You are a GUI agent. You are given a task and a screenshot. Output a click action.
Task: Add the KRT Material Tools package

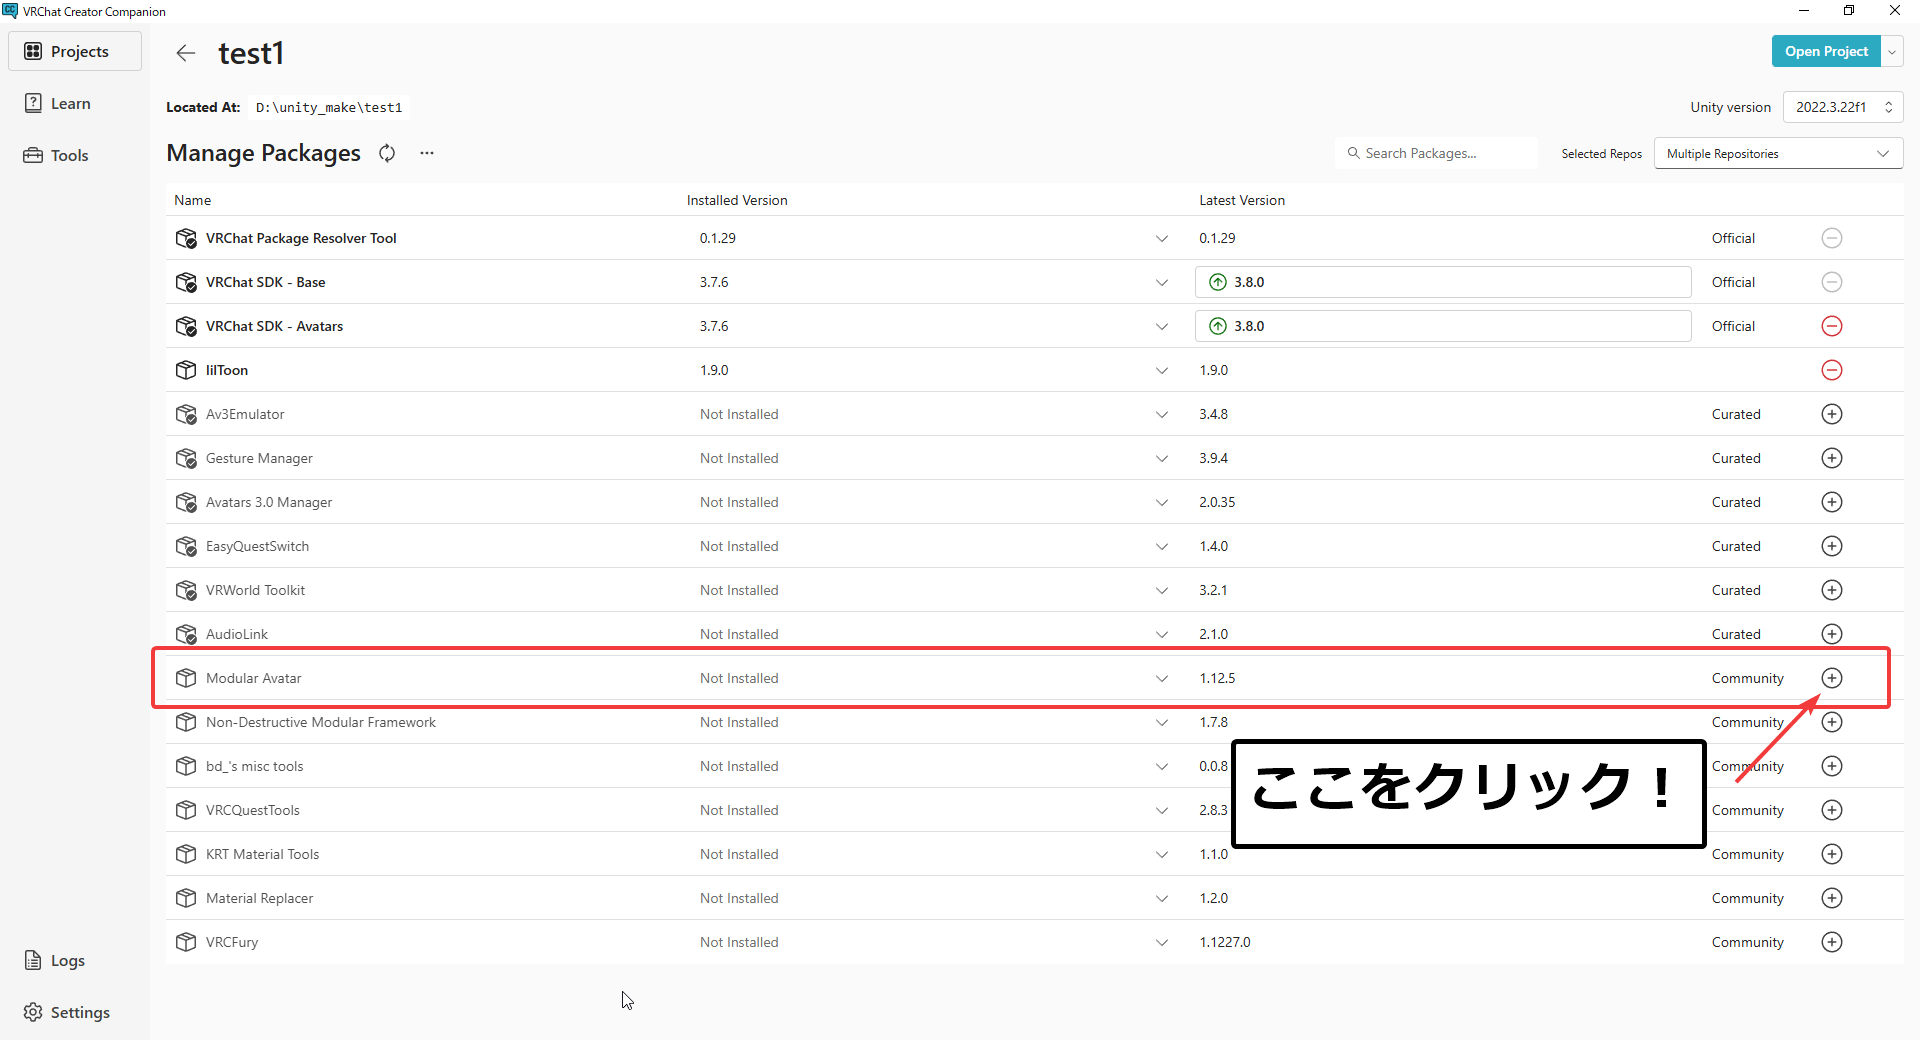click(x=1832, y=854)
